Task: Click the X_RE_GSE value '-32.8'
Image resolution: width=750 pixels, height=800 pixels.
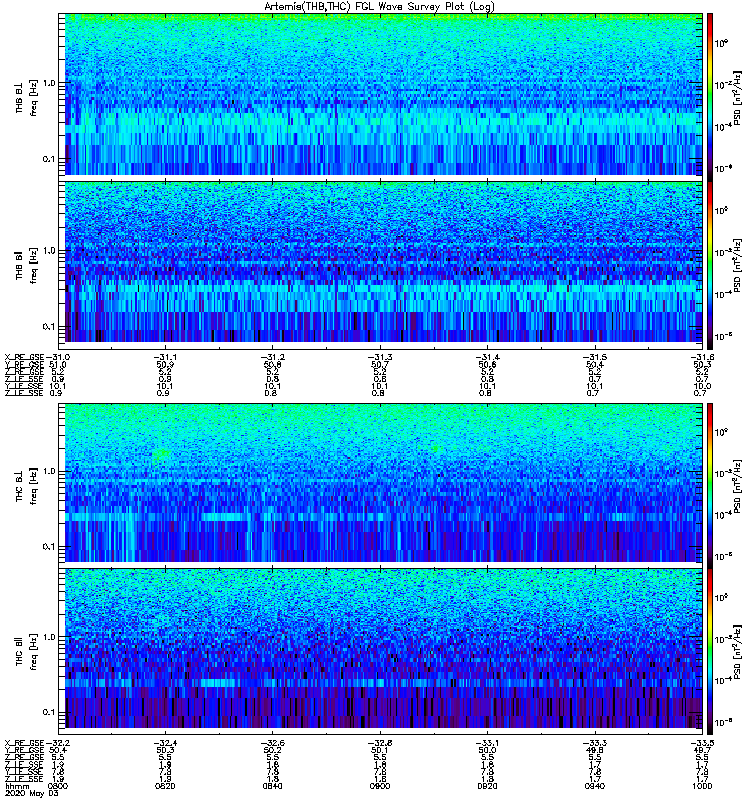Action: click(380, 743)
